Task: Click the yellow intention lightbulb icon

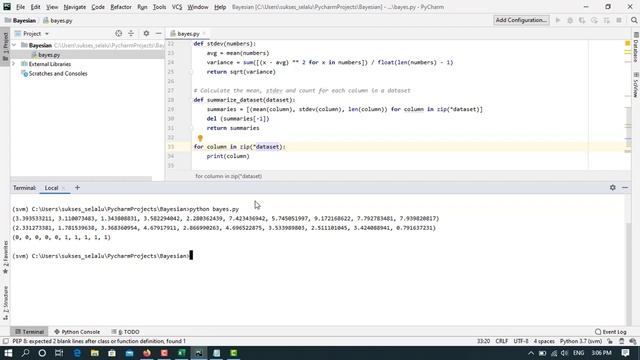Action: 200,138
